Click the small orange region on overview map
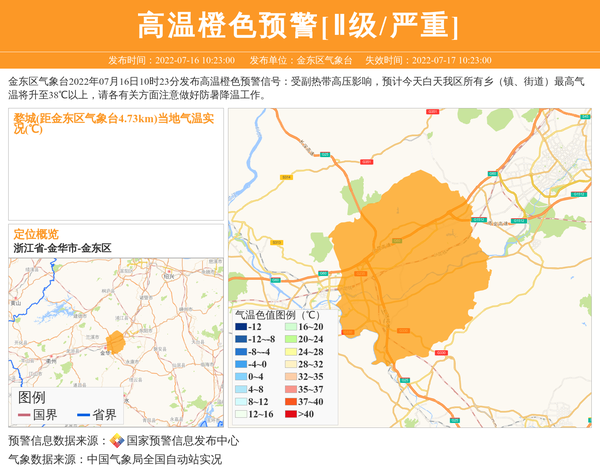Screen dimensions: 600x471 pyautogui.click(x=116, y=342)
